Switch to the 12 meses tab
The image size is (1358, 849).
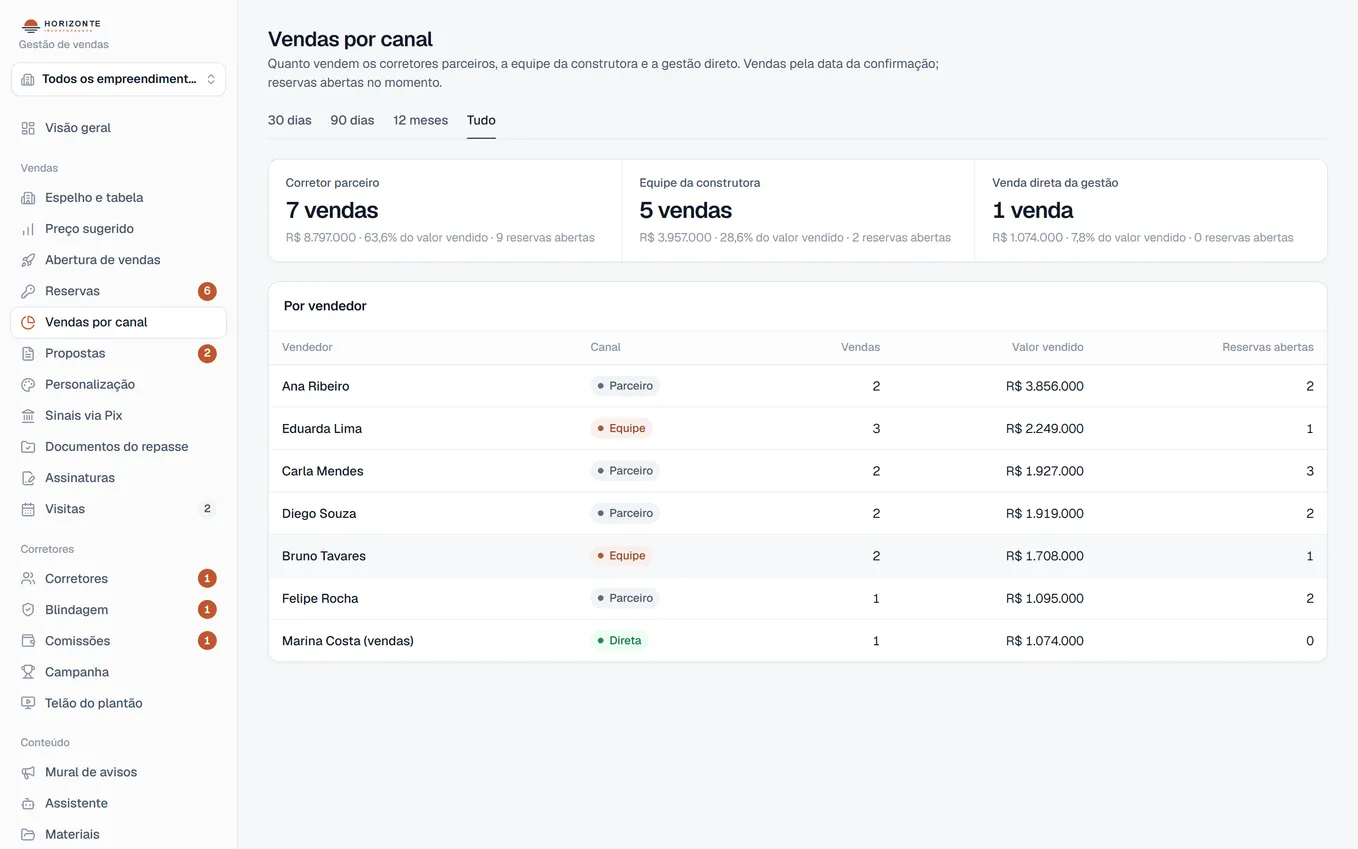point(420,120)
